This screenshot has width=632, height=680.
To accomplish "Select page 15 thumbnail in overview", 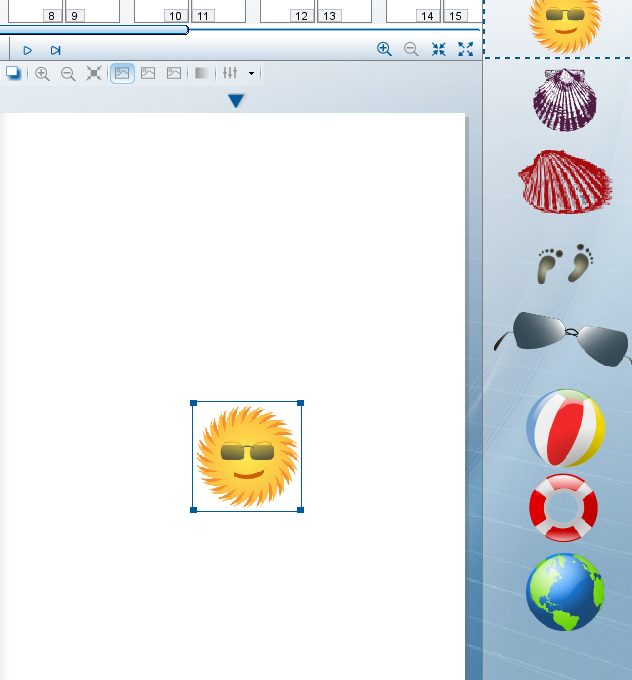I will [x=463, y=11].
